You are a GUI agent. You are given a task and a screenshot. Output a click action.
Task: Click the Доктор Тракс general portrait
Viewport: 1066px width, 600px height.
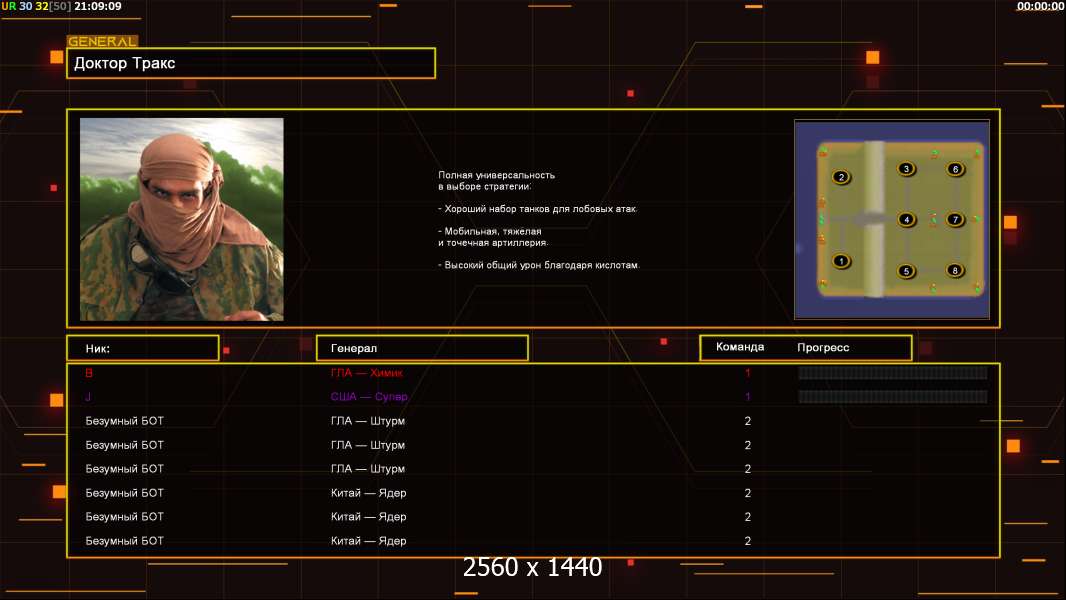coord(182,219)
